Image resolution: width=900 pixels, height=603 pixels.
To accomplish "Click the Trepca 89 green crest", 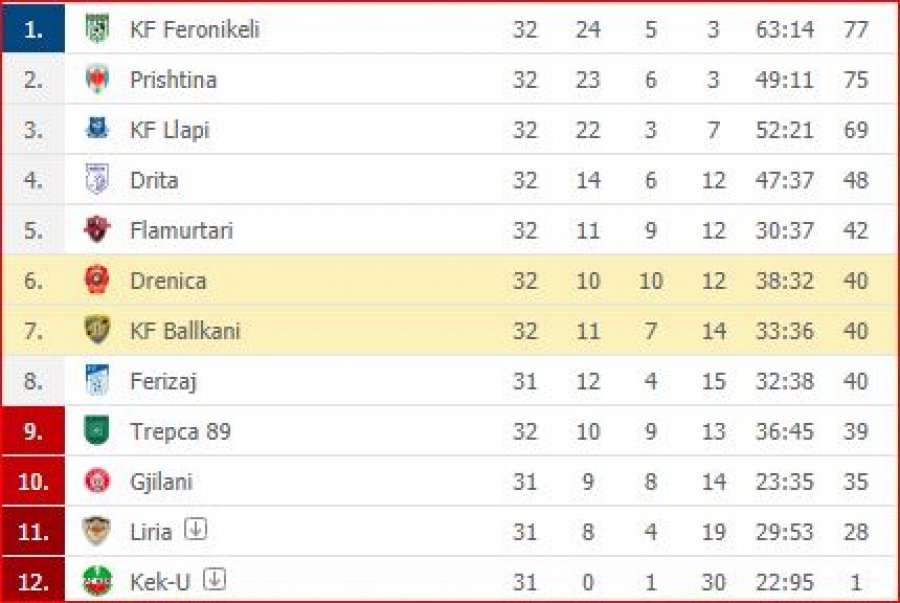I will [97, 431].
